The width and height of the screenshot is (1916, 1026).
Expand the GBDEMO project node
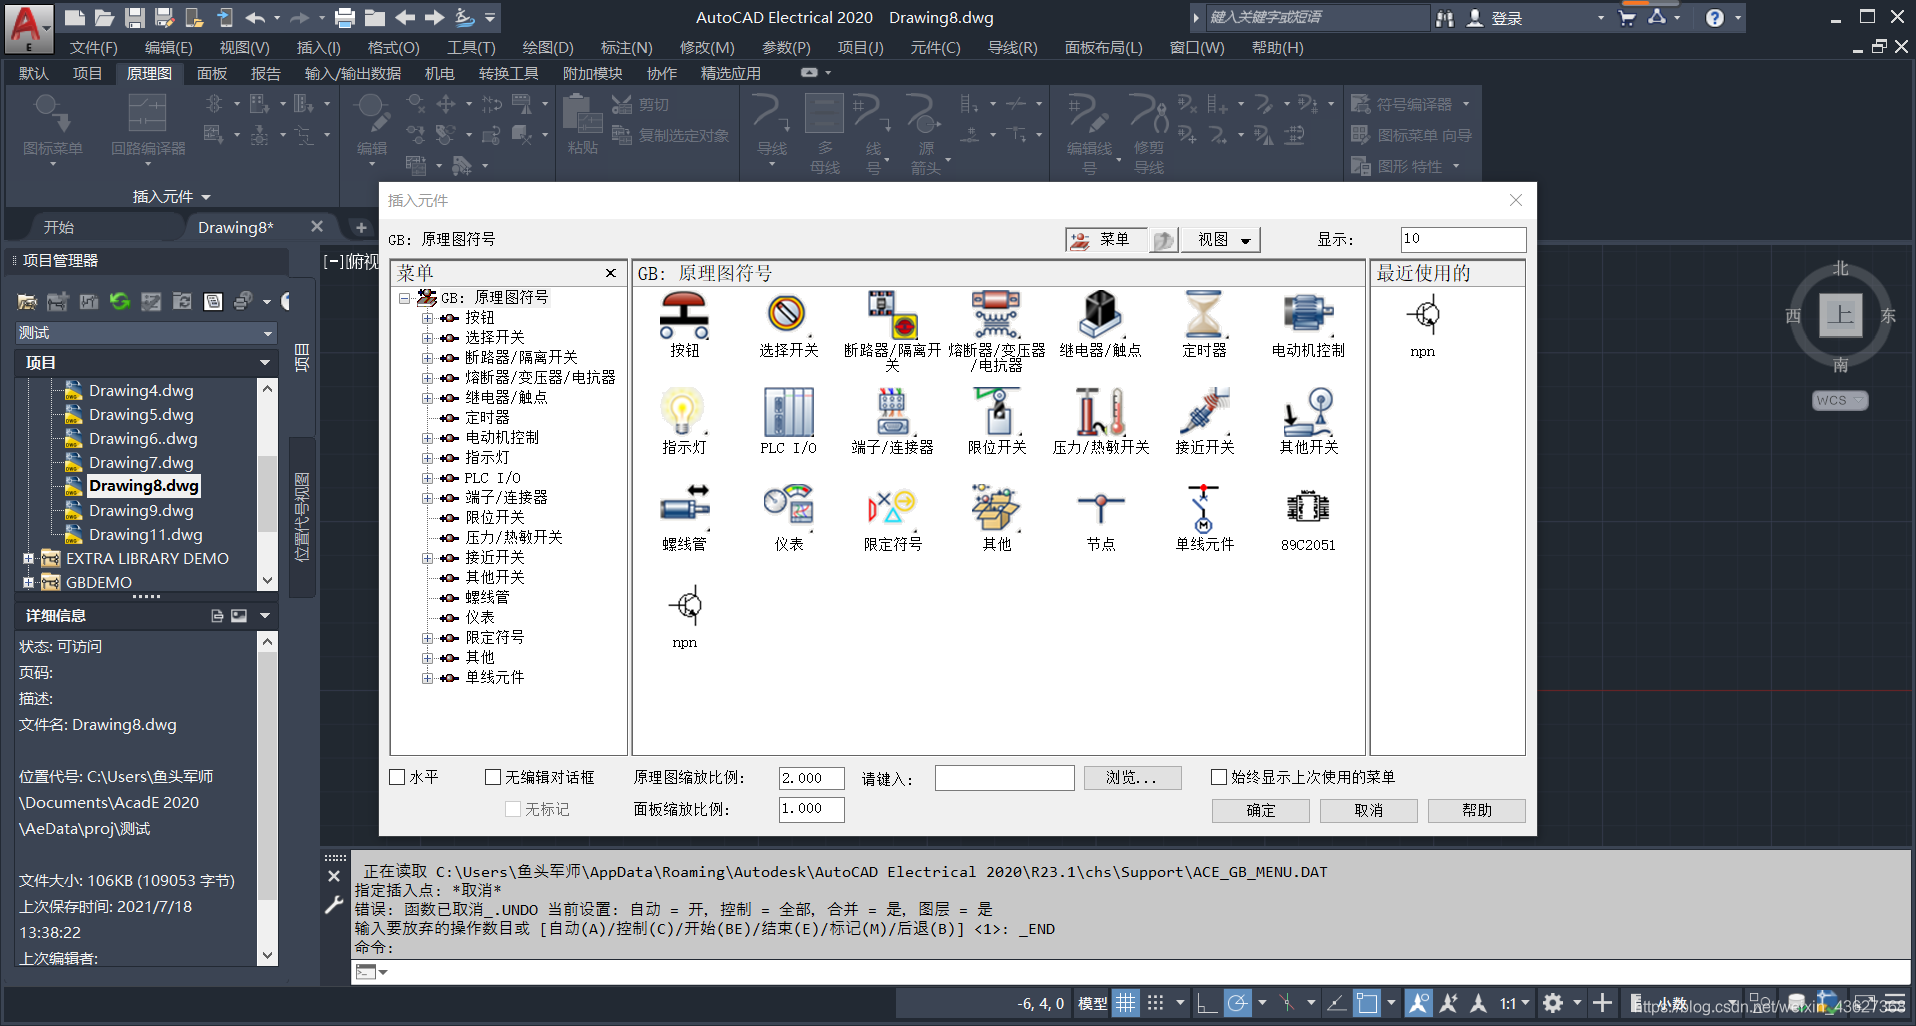(29, 583)
